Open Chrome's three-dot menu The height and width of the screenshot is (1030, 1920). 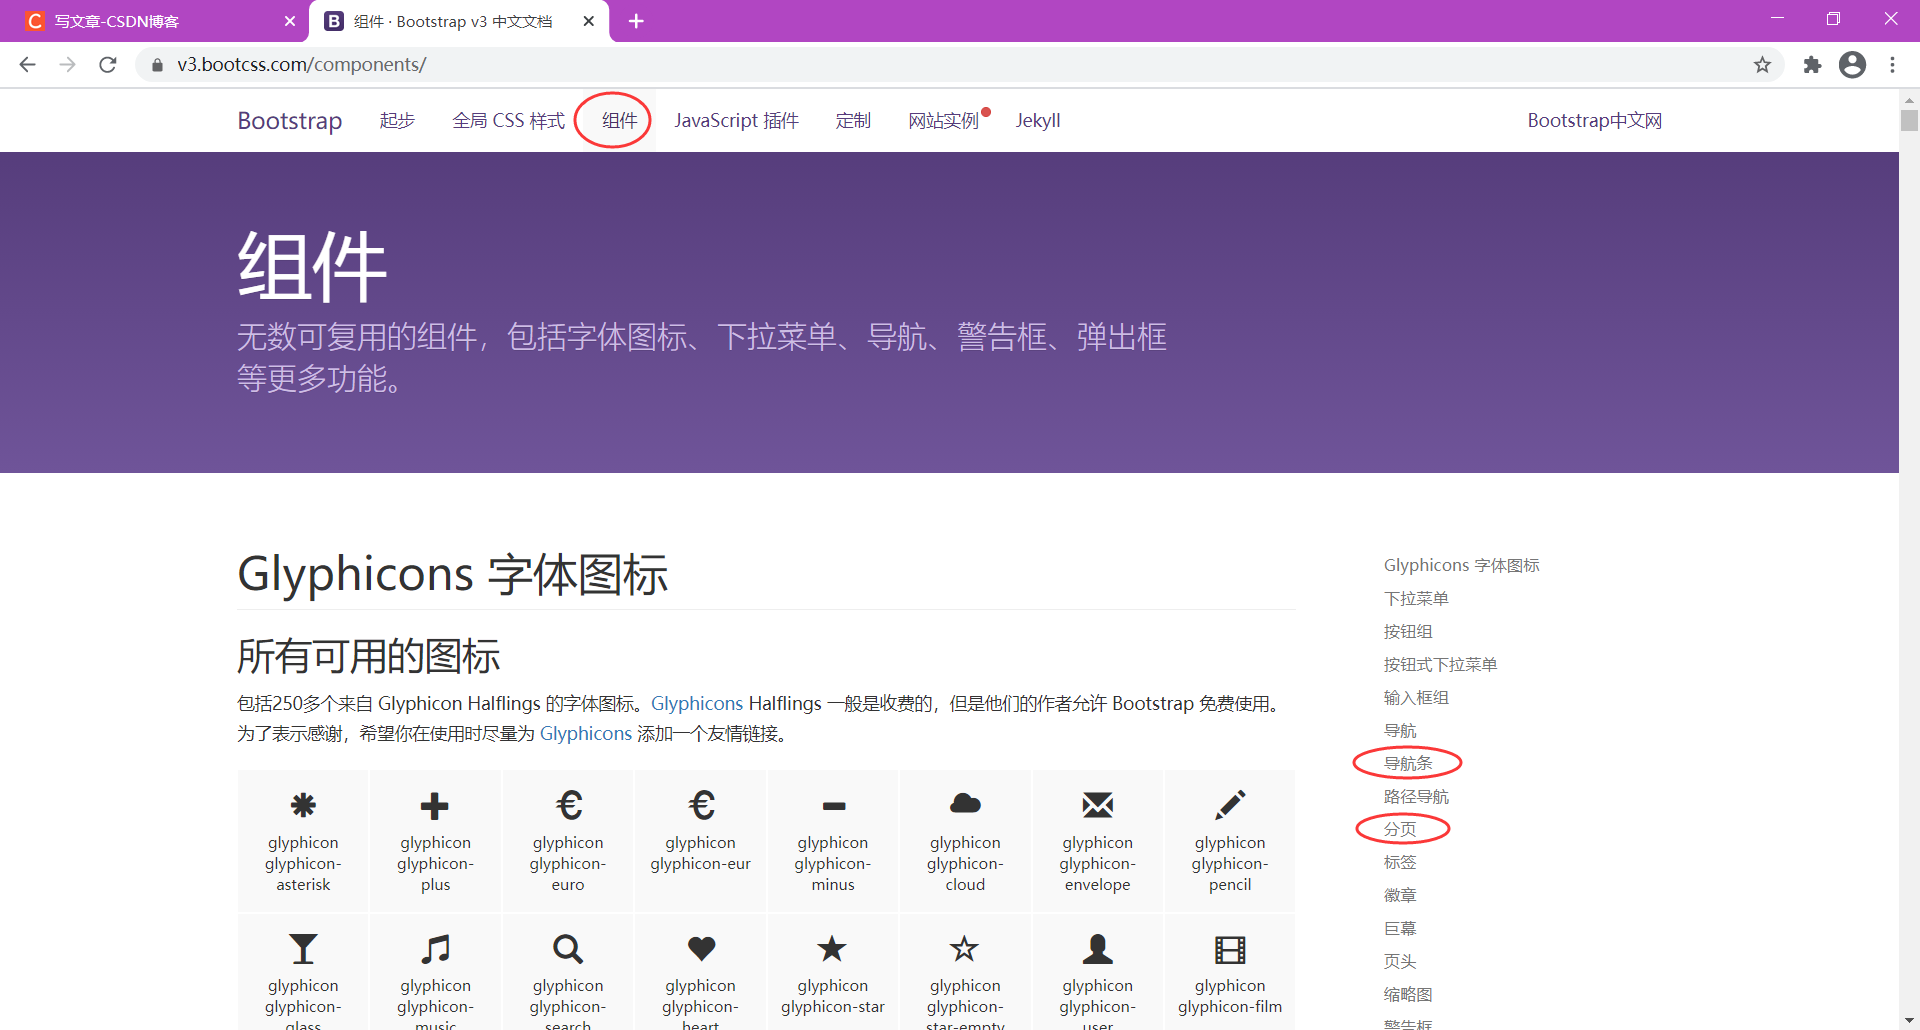[x=1892, y=65]
